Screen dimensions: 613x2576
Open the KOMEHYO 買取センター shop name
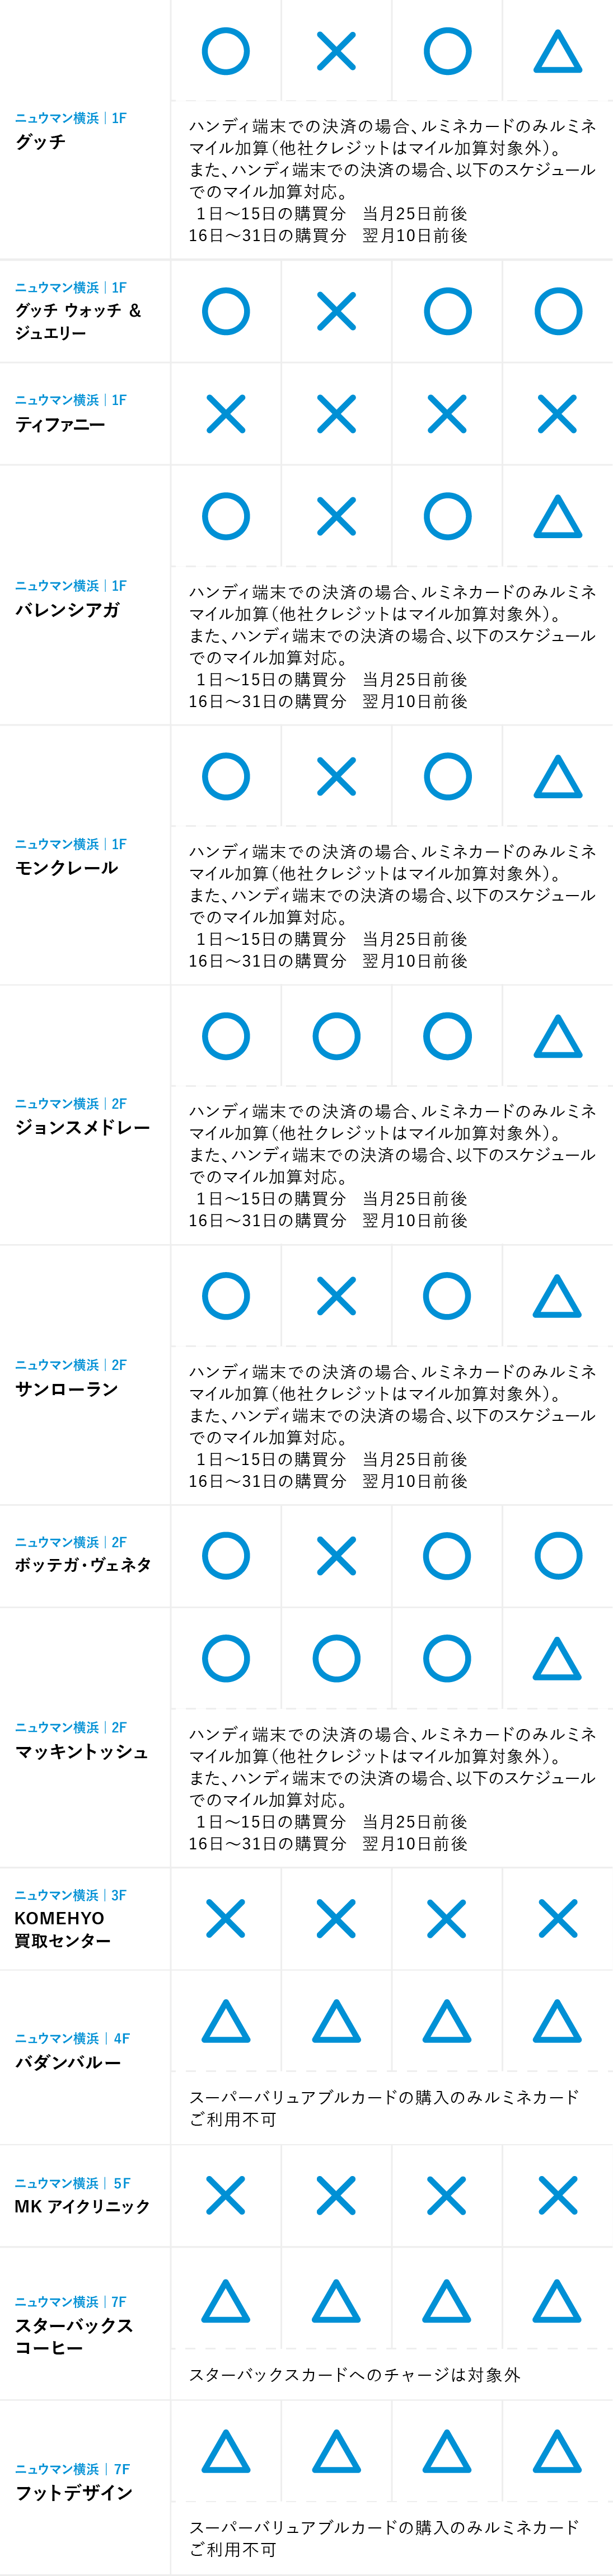point(62,1929)
